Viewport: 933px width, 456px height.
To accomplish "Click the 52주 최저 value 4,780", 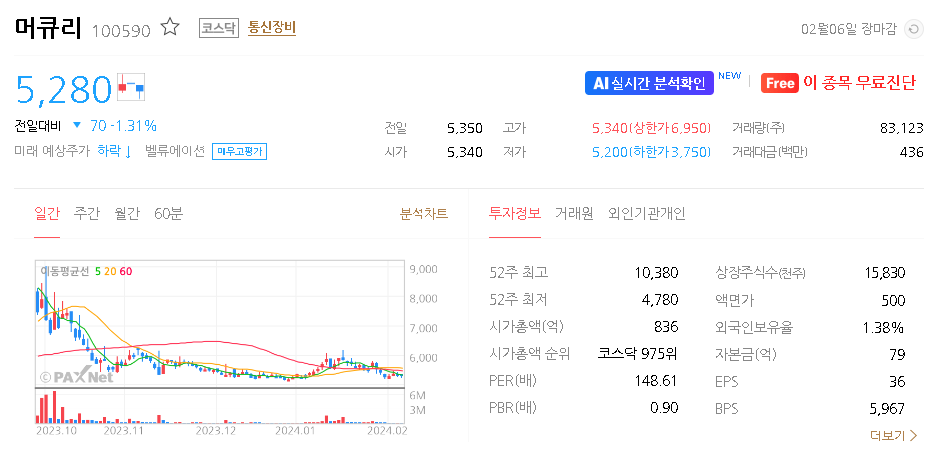I will 660,300.
